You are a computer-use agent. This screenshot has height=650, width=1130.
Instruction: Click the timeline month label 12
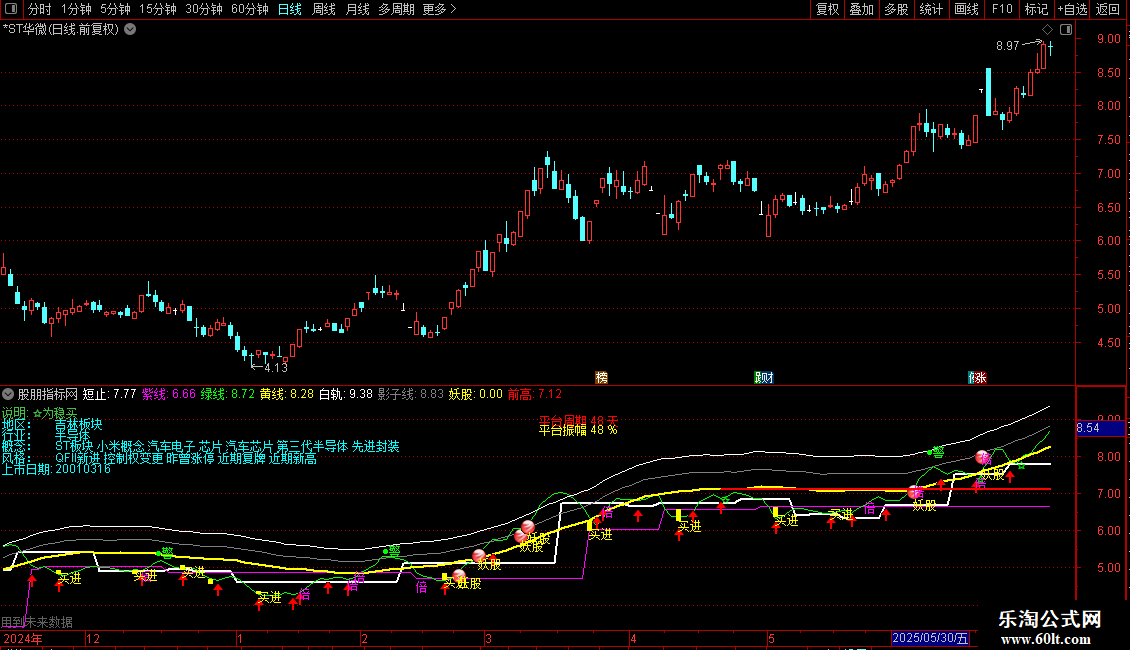(93, 638)
